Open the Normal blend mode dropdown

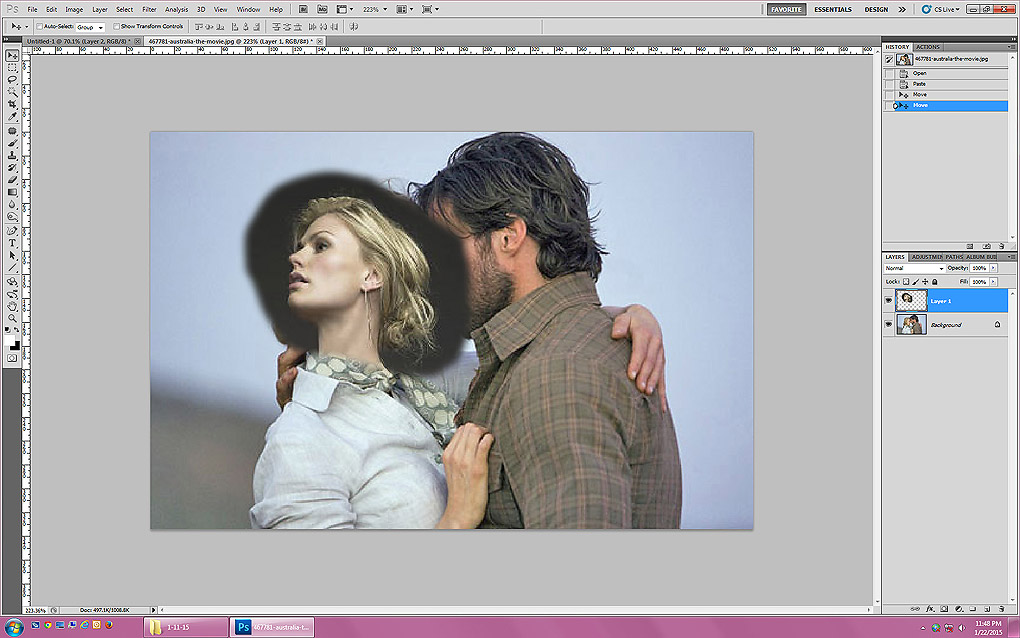[x=914, y=268]
